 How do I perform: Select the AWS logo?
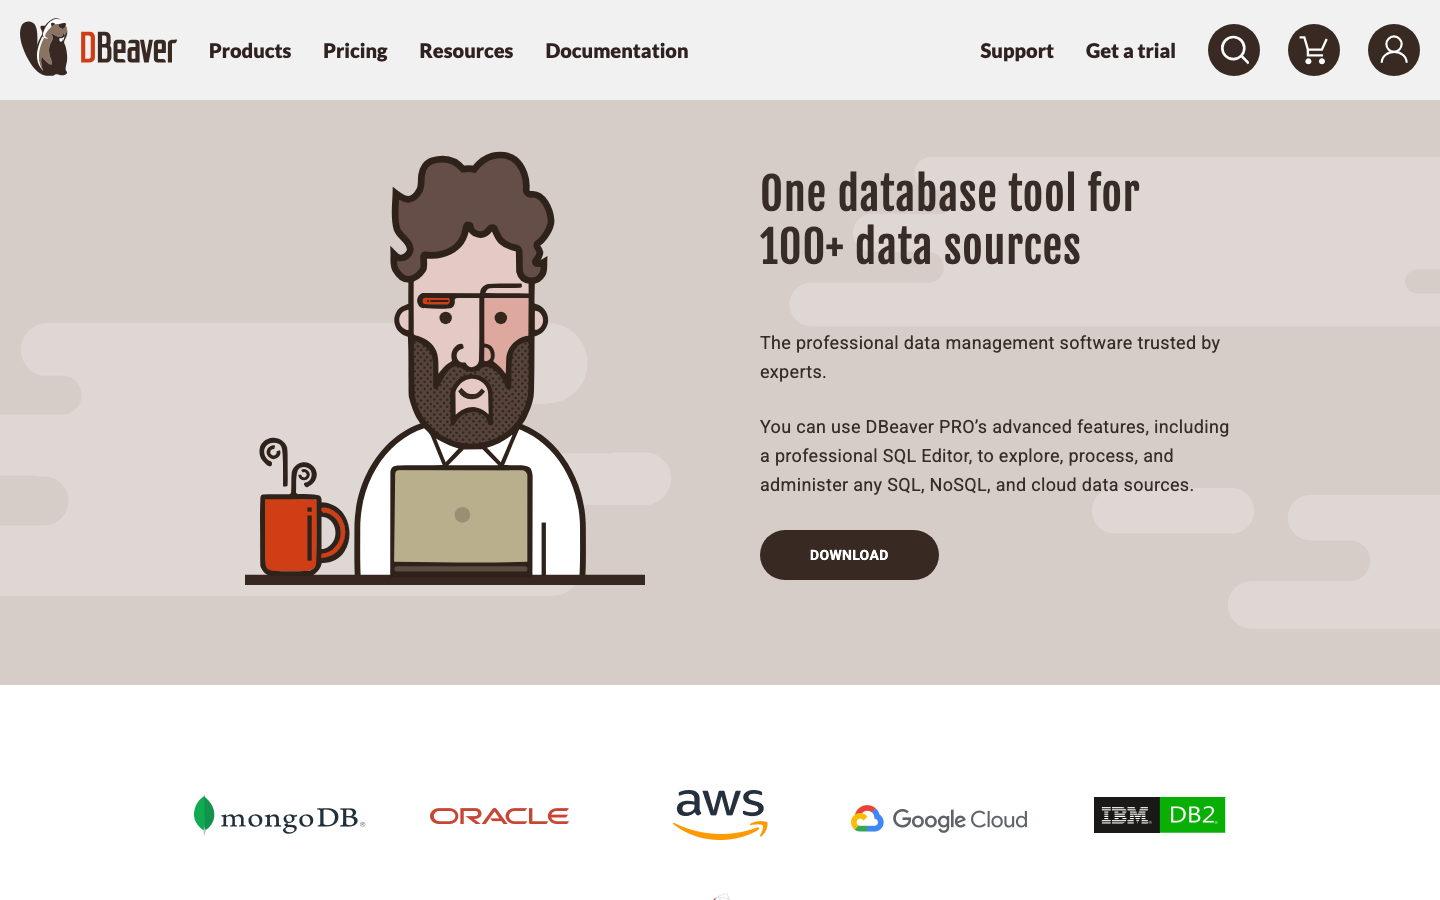(720, 815)
